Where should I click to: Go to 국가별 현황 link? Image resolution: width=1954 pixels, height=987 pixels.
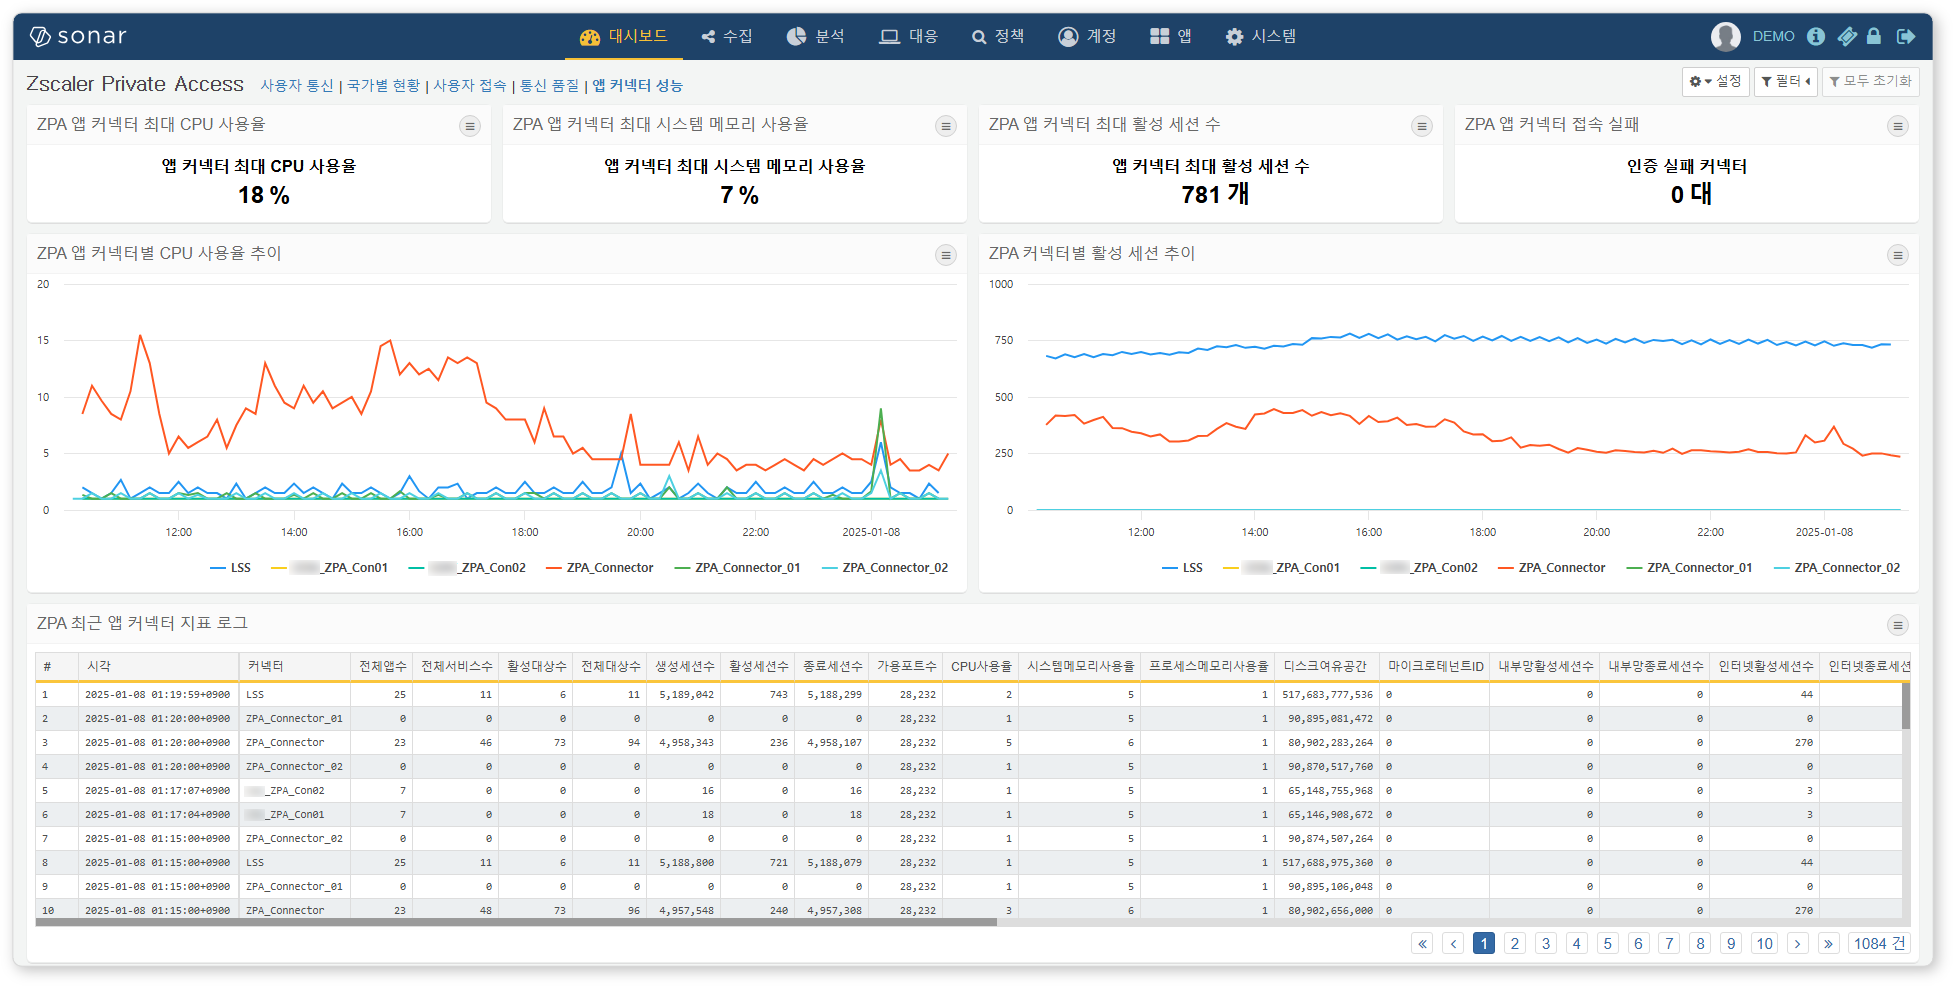(x=383, y=86)
